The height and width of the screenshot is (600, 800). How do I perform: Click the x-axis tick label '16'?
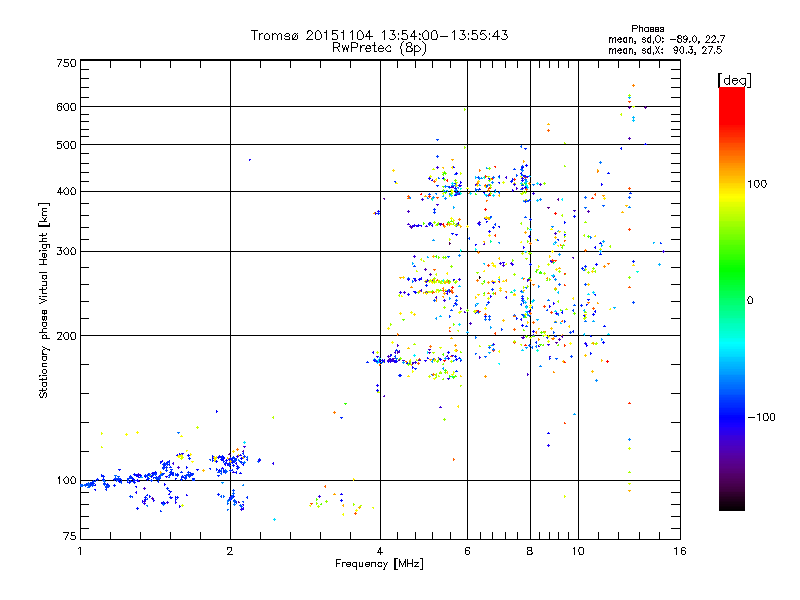pos(680,551)
